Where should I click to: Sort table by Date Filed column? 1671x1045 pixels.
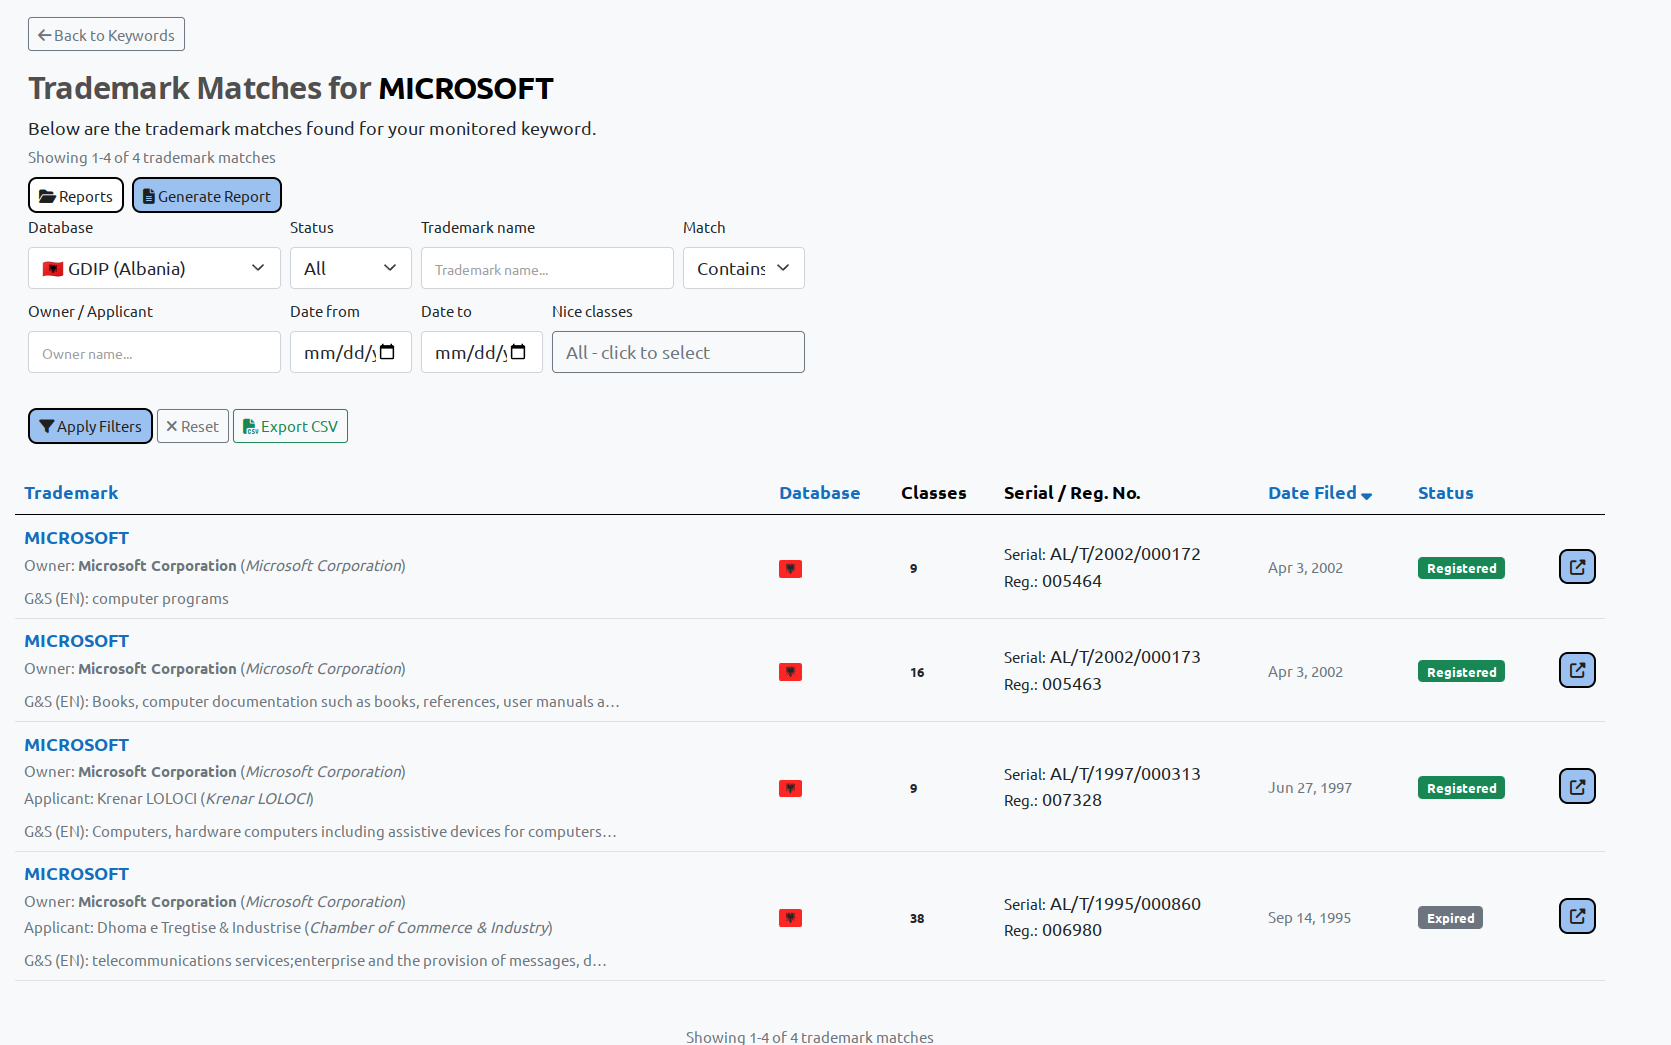pos(1313,493)
